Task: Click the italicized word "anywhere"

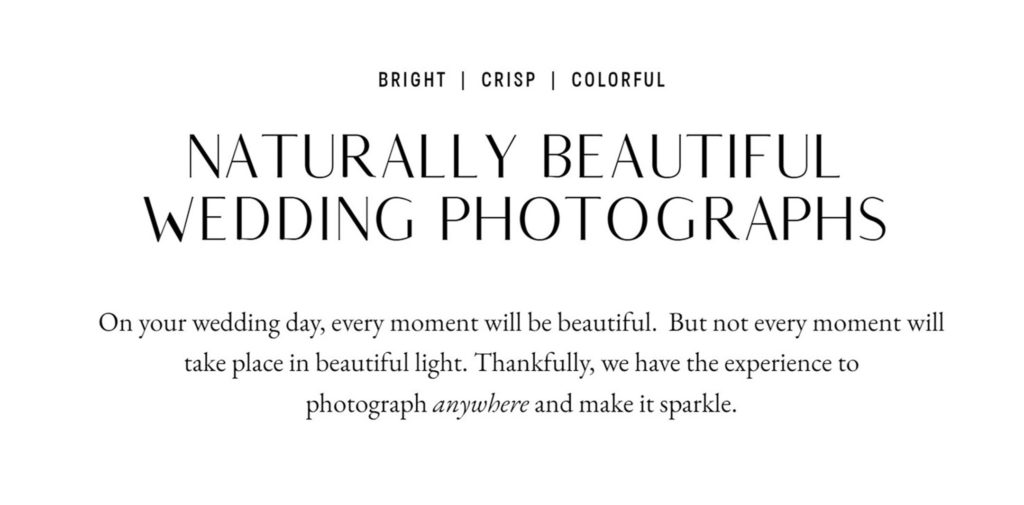Action: pos(480,407)
